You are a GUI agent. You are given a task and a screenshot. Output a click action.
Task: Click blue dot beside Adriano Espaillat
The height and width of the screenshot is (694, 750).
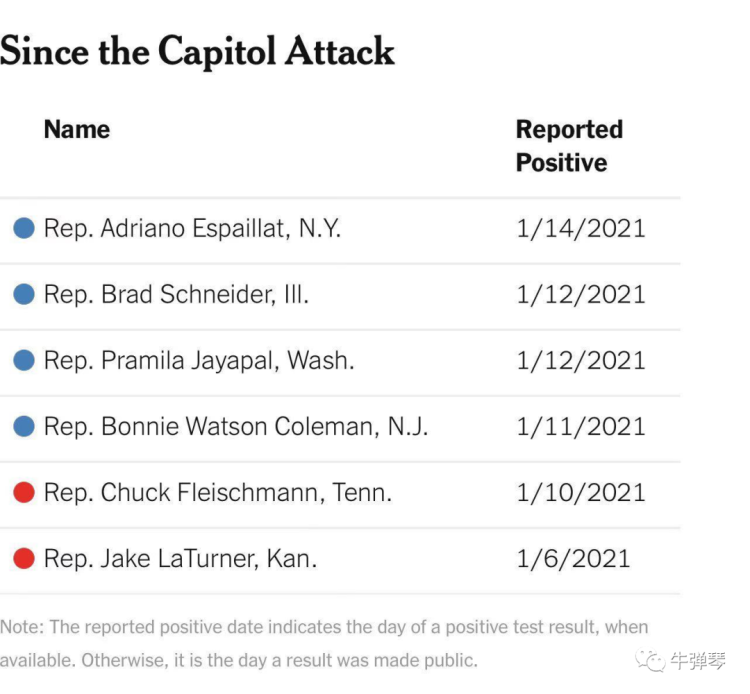click(24, 228)
